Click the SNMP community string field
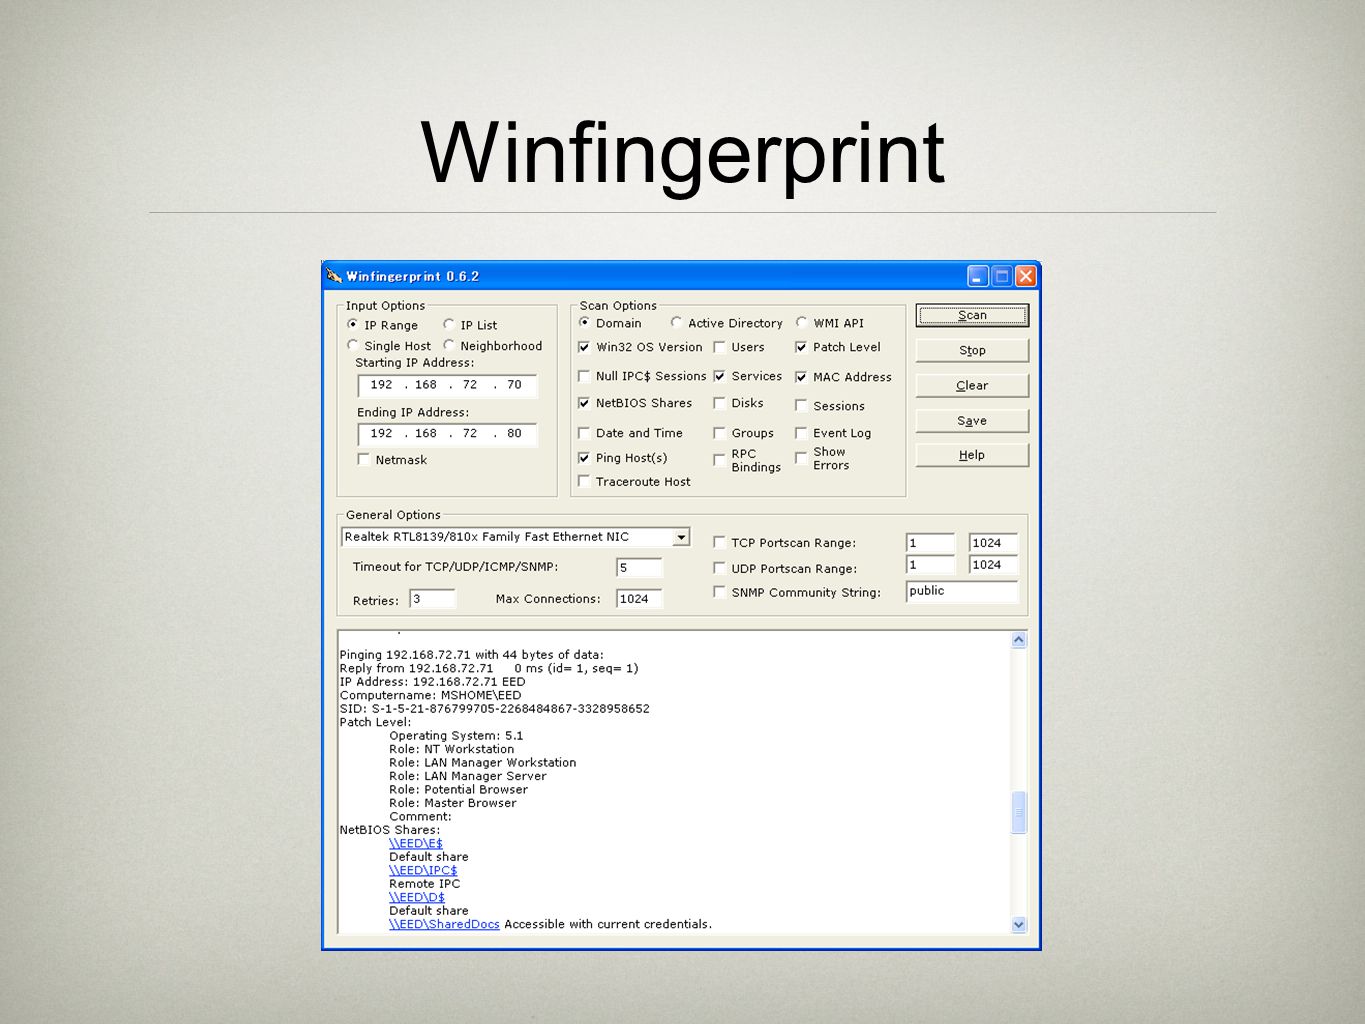The image size is (1365, 1024). [962, 591]
